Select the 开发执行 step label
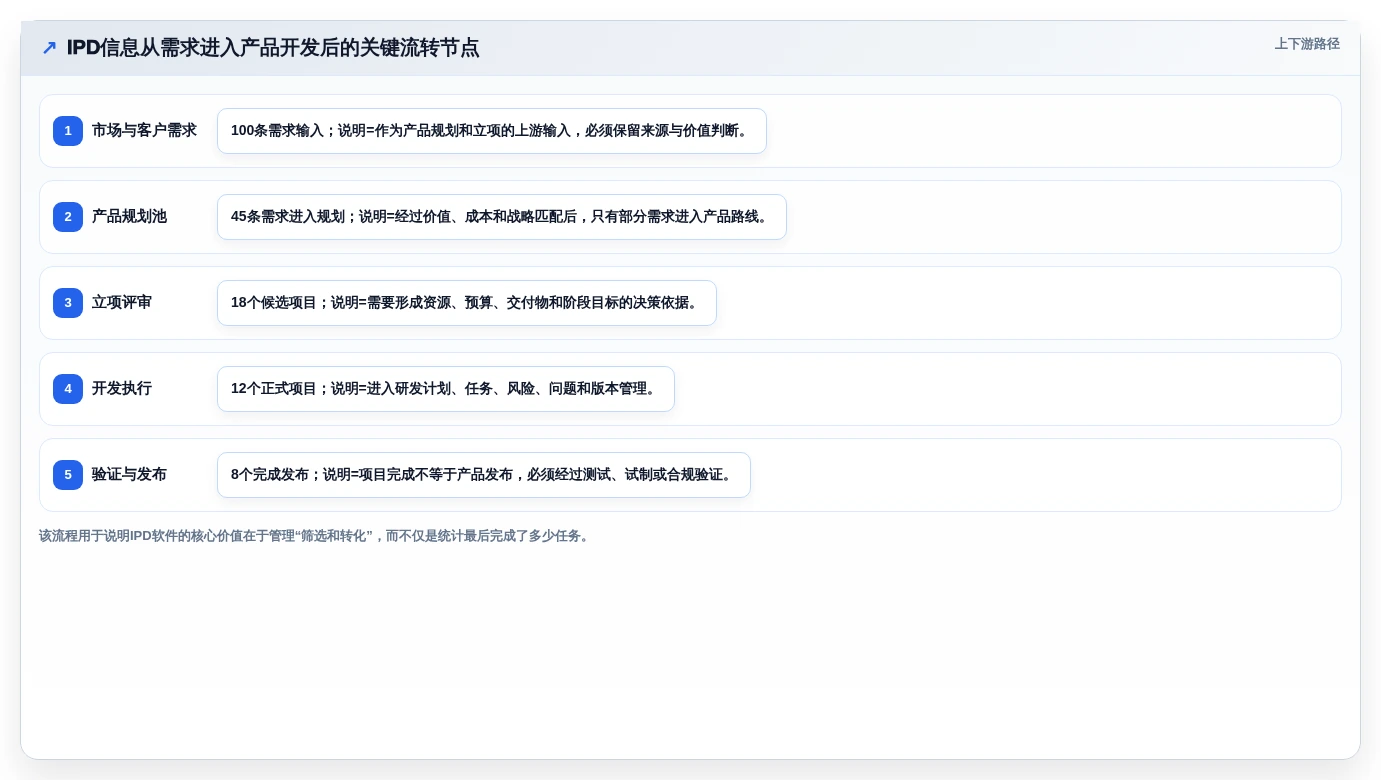 [x=122, y=389]
